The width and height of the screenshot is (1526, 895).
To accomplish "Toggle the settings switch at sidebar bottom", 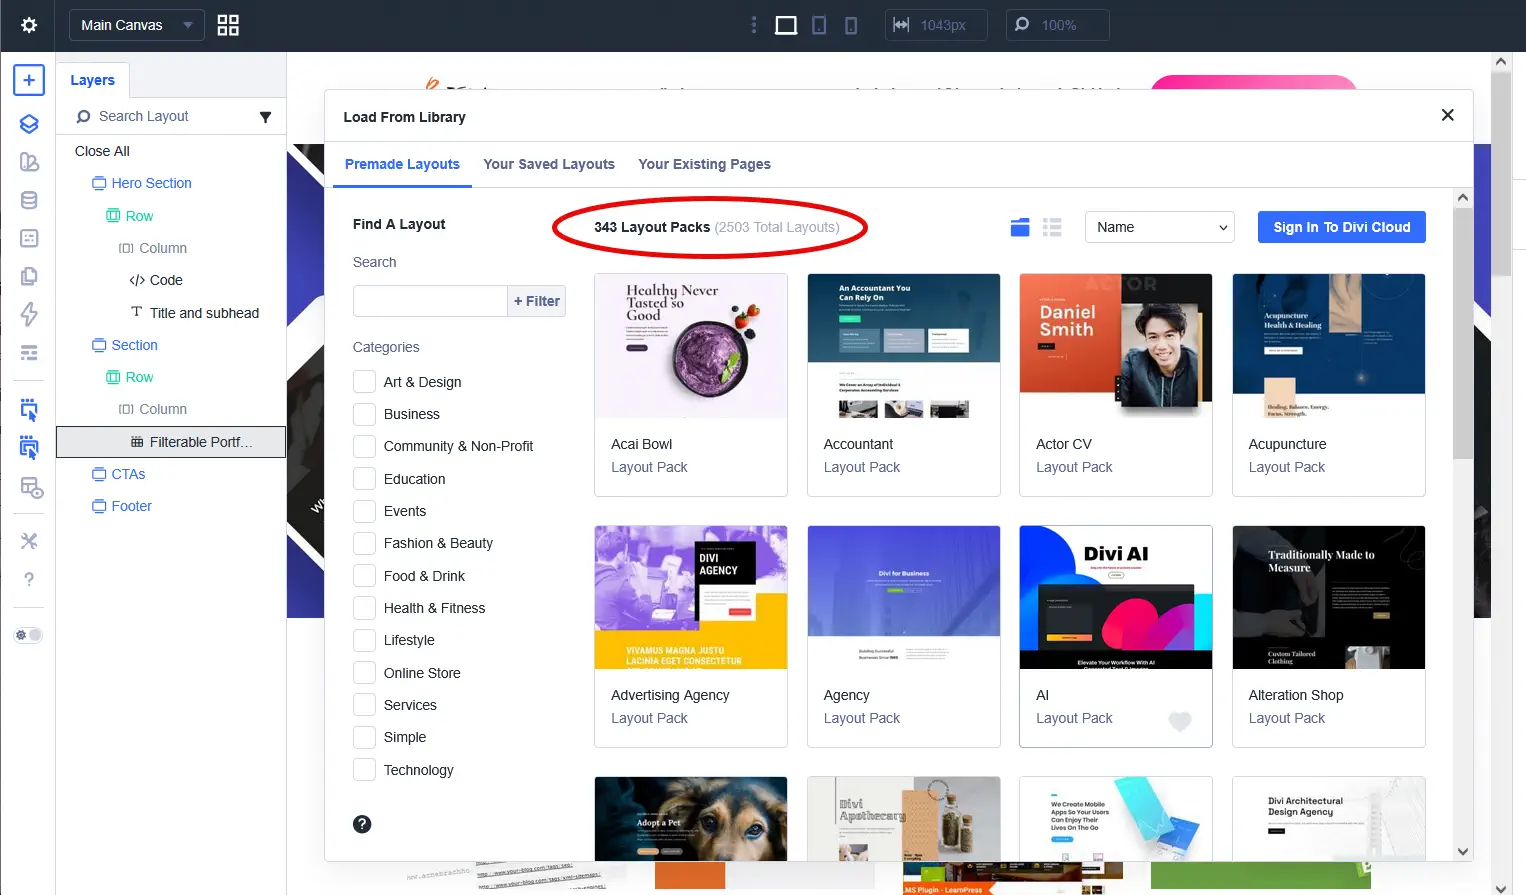I will [29, 635].
